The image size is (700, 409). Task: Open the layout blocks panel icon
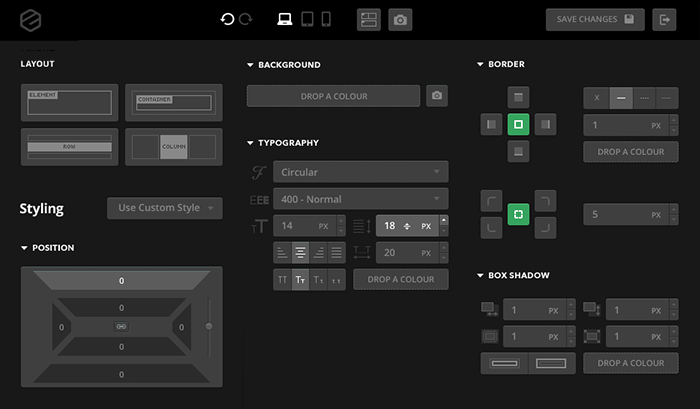369,20
